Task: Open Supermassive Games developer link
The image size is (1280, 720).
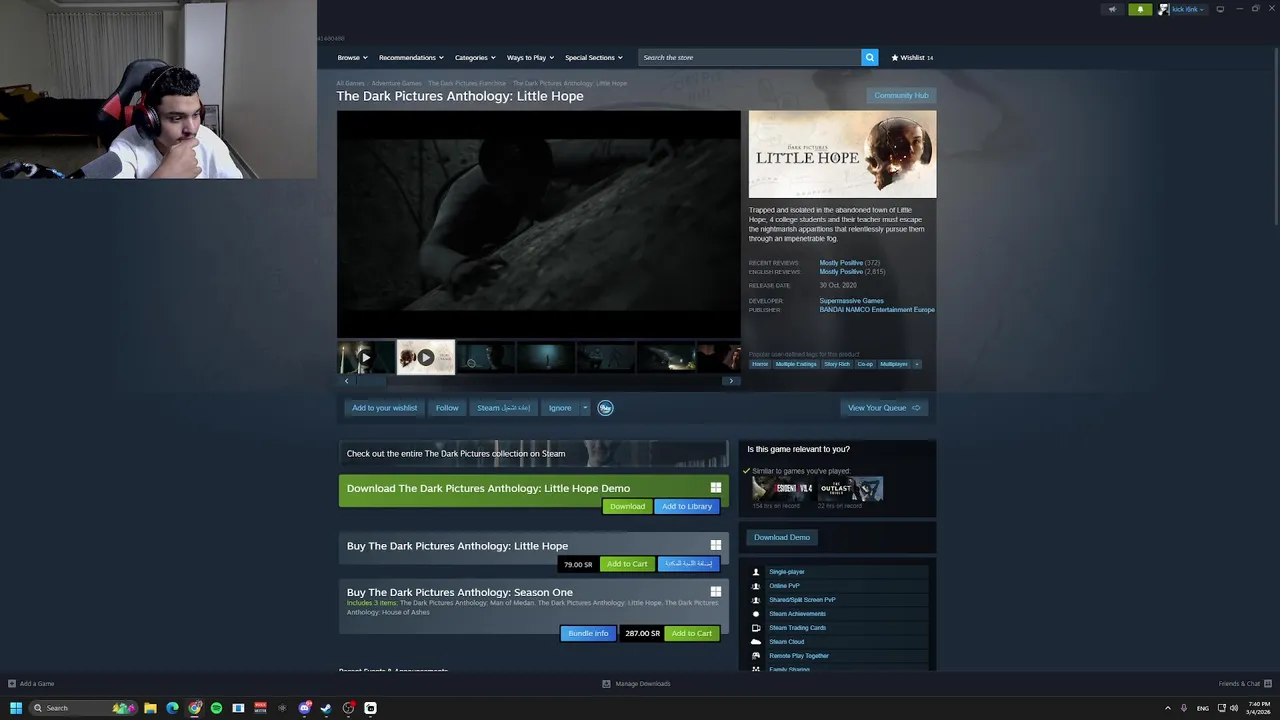Action: pos(852,301)
